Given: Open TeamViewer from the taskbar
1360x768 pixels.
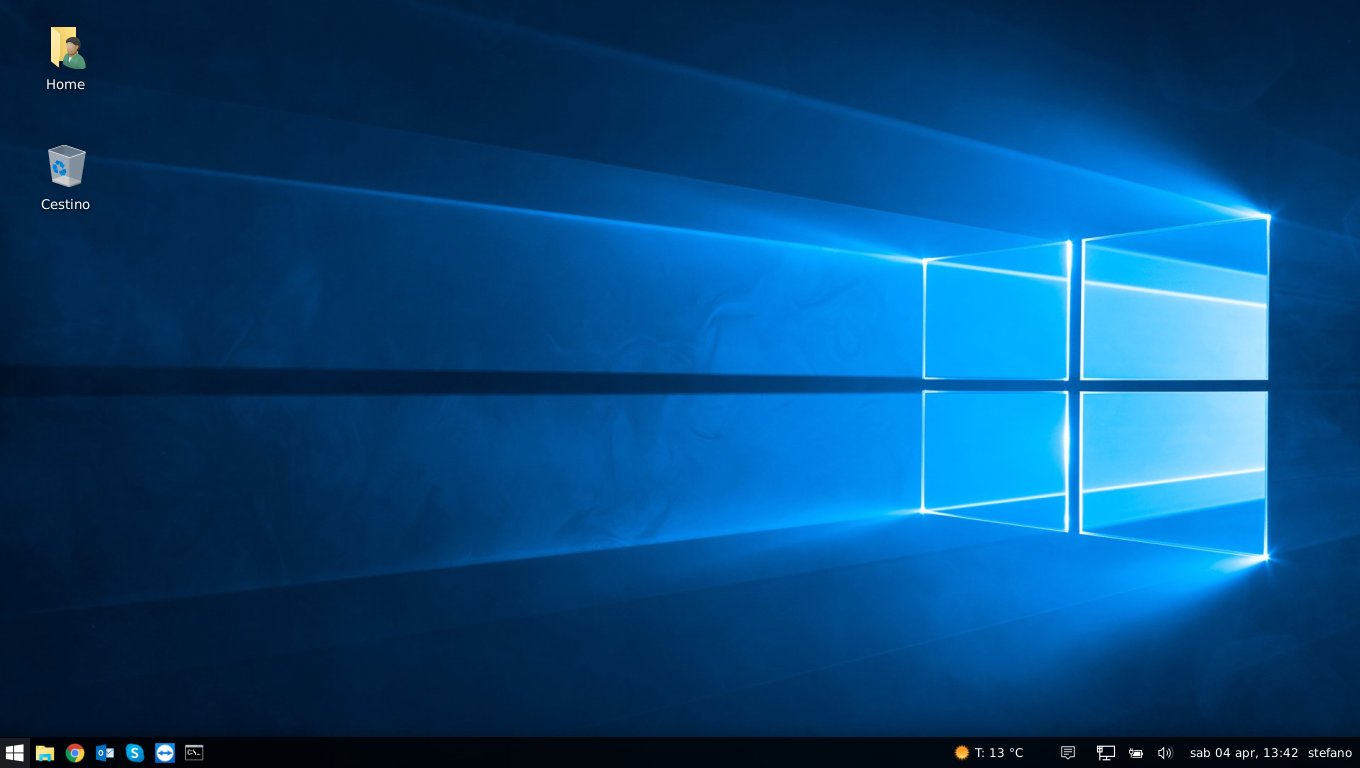Looking at the screenshot, I should tap(165, 753).
